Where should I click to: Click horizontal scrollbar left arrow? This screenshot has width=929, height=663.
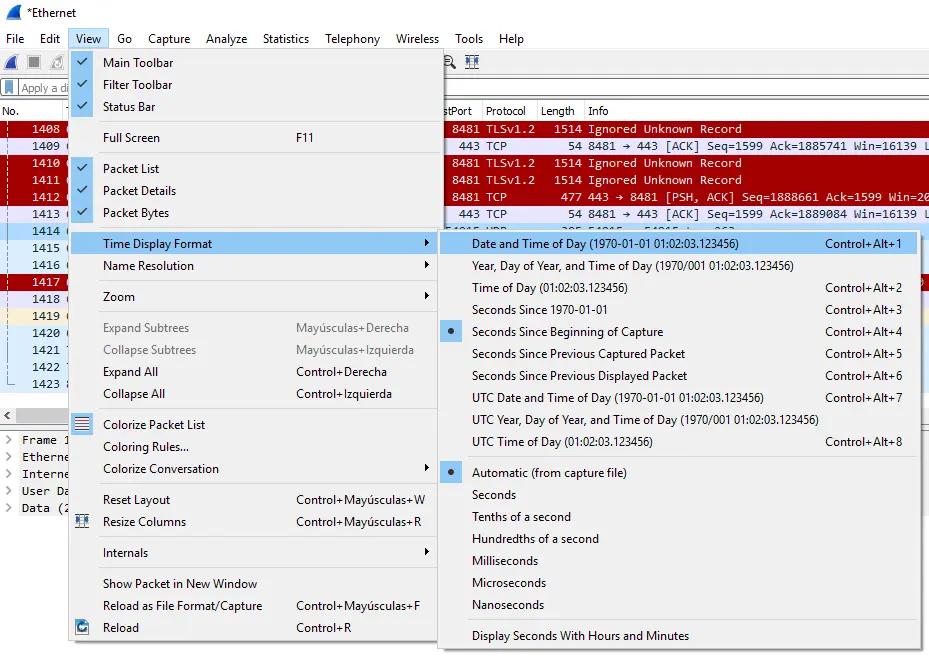point(7,415)
